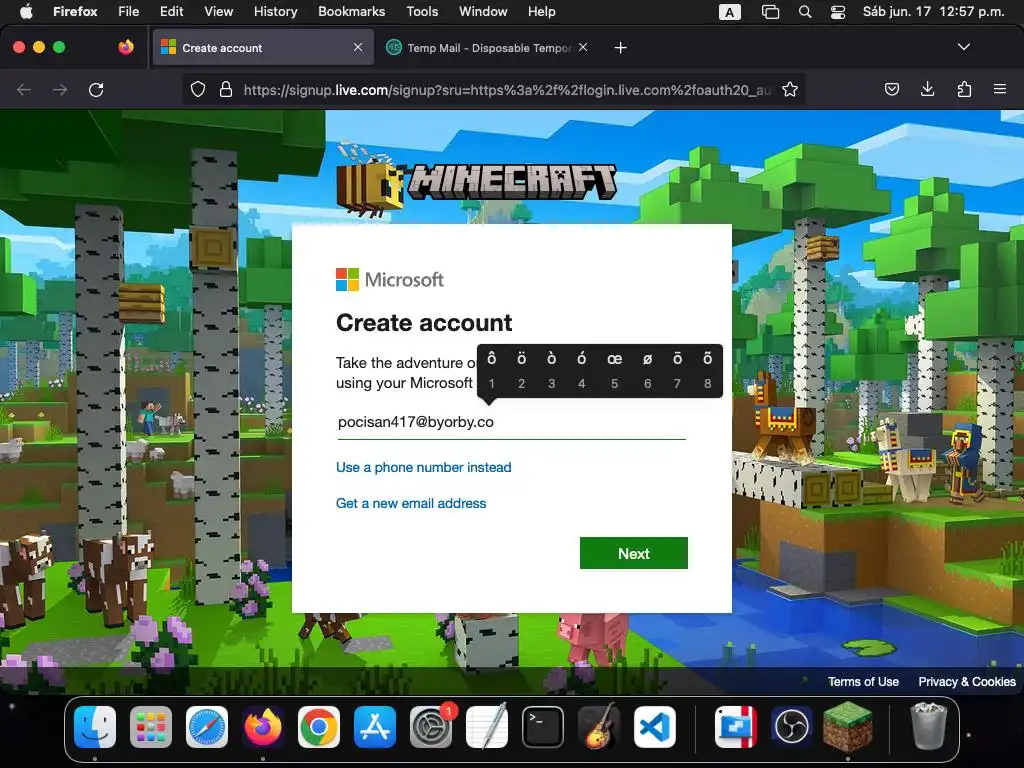The image size is (1024, 768).
Task: Open Google Chrome from the Dock
Action: pos(319,727)
